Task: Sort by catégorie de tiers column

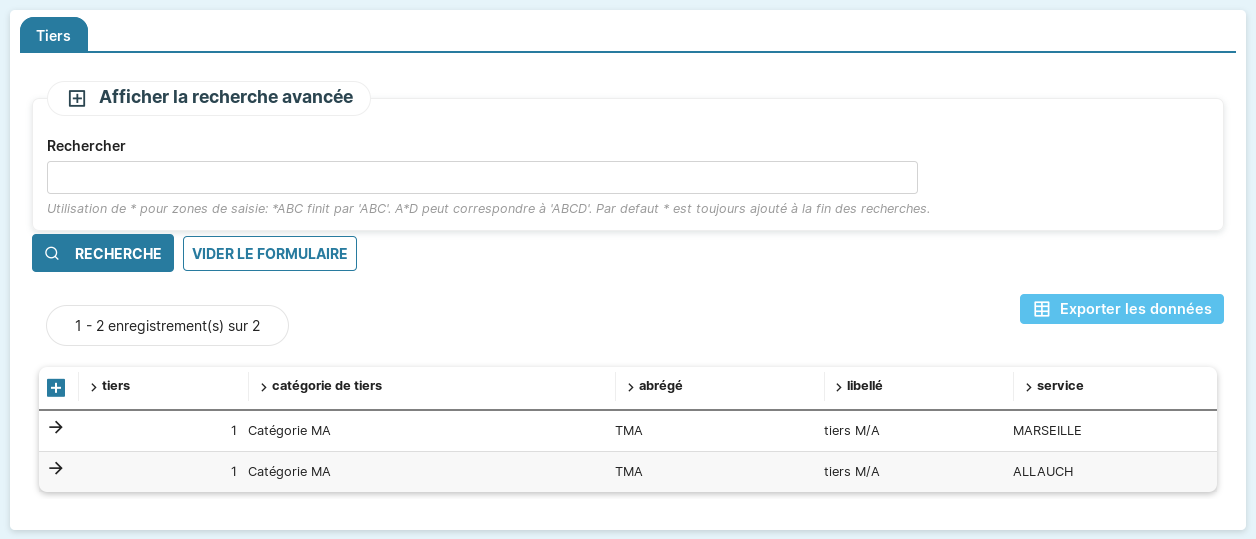Action: pyautogui.click(x=326, y=386)
